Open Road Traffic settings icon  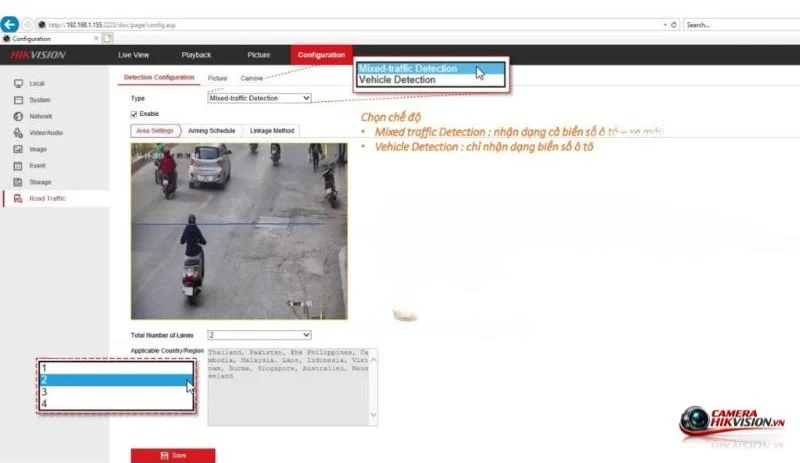(x=18, y=199)
